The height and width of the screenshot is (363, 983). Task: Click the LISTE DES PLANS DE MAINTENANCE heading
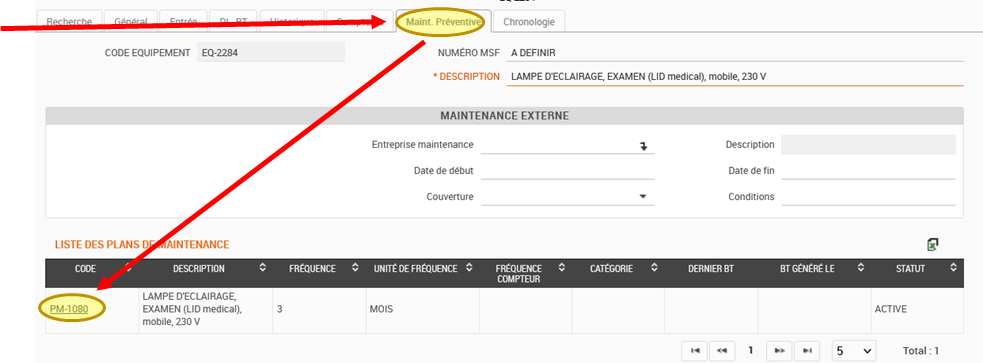coord(142,245)
